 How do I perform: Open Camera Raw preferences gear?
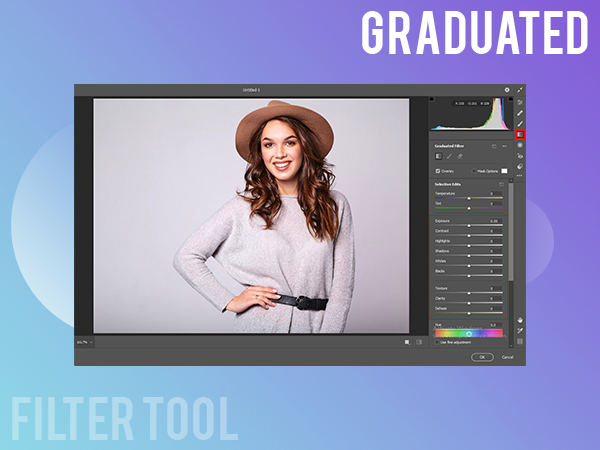(507, 90)
